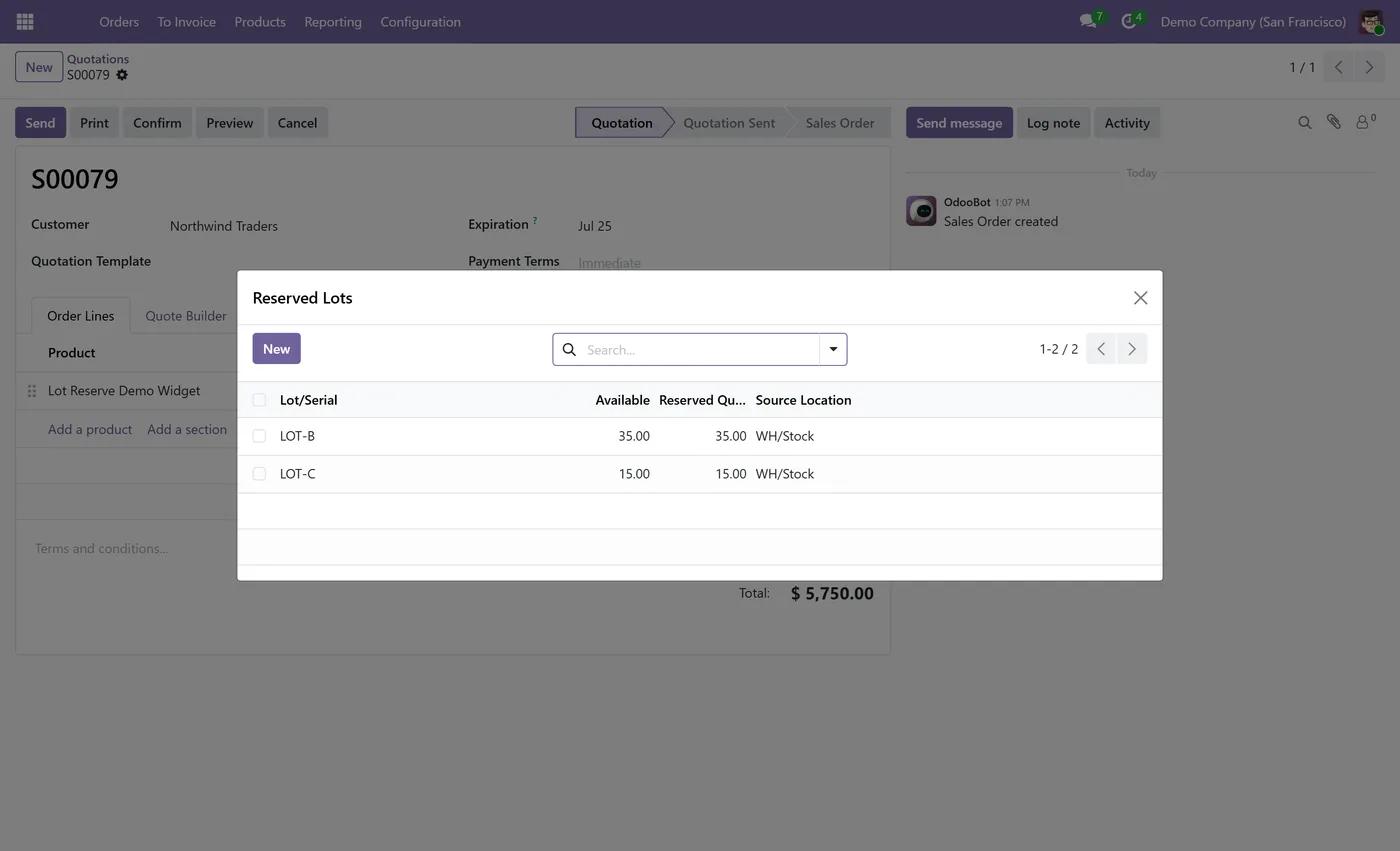
Task: Open the Configuration menu
Action: [x=420, y=21]
